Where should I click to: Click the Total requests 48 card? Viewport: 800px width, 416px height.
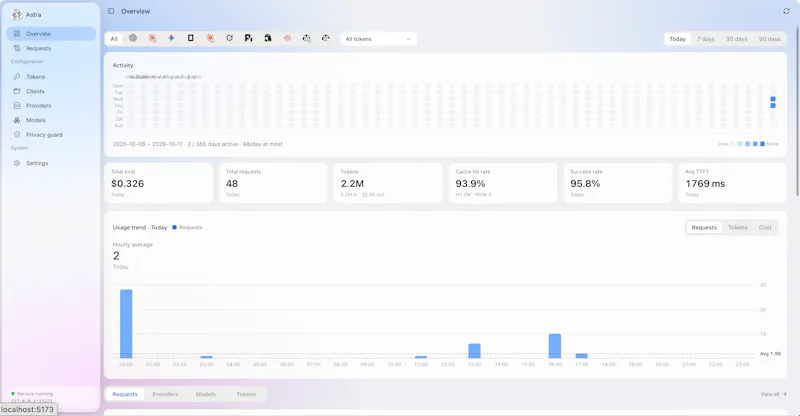tap(273, 183)
